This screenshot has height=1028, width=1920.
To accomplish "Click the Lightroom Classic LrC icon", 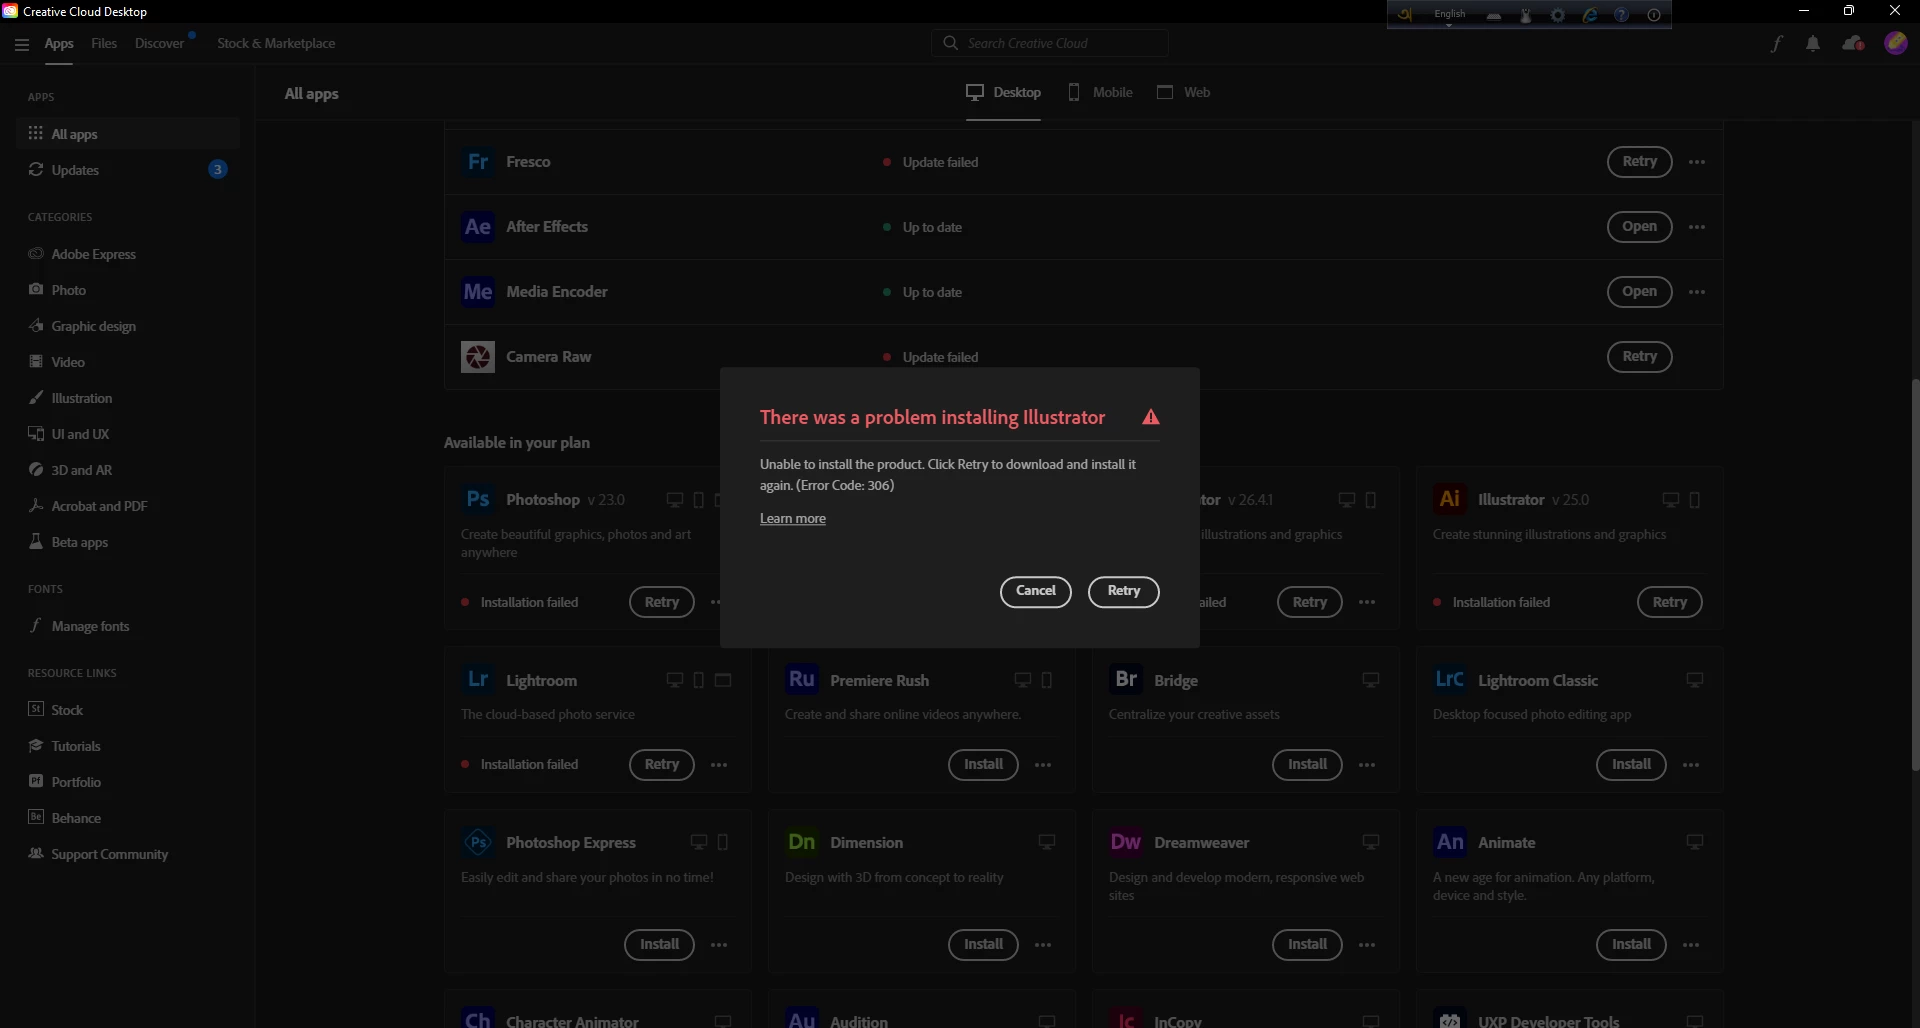I will click(1450, 680).
